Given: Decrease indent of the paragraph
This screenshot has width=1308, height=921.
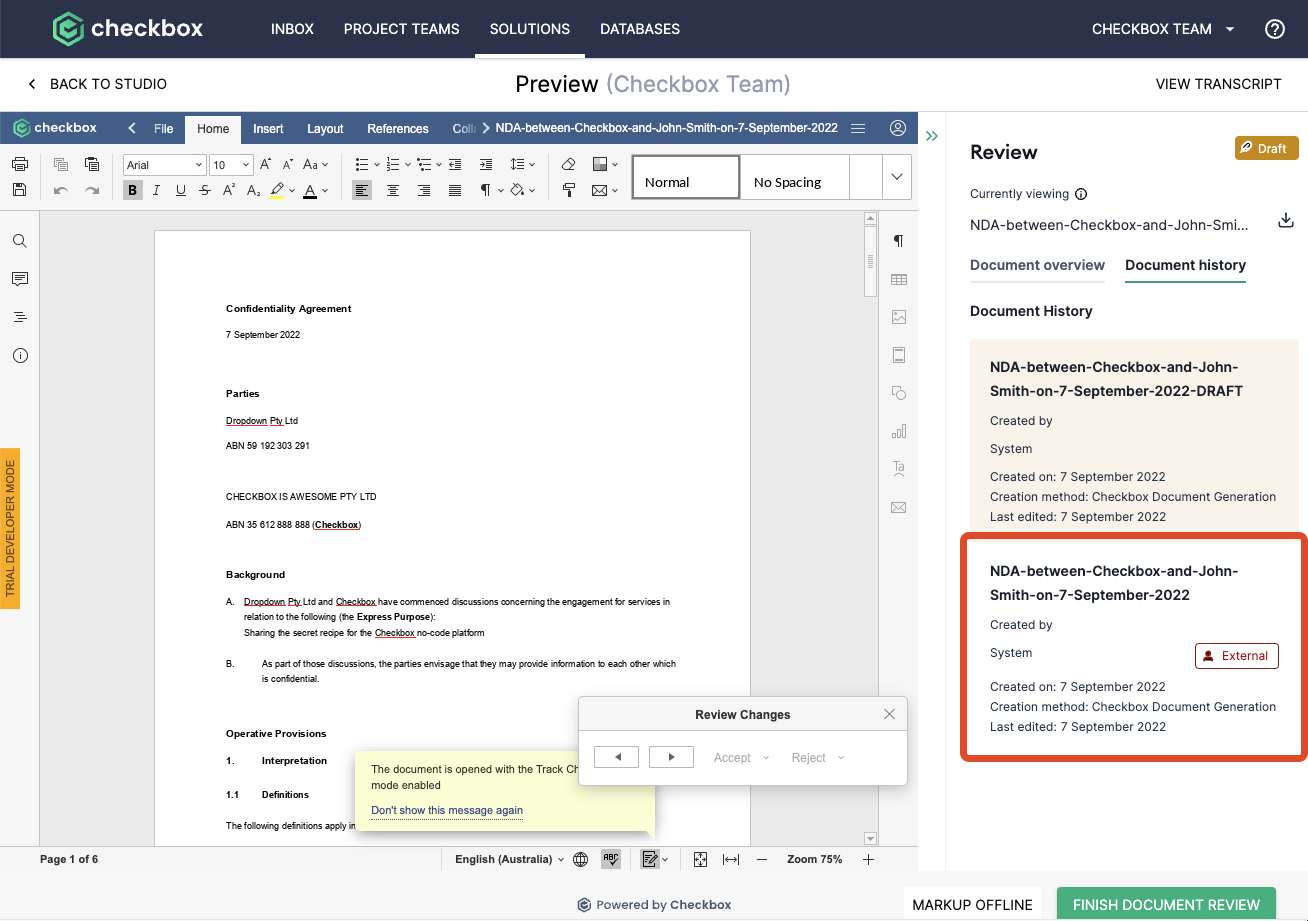Looking at the screenshot, I should pyautogui.click(x=455, y=165).
